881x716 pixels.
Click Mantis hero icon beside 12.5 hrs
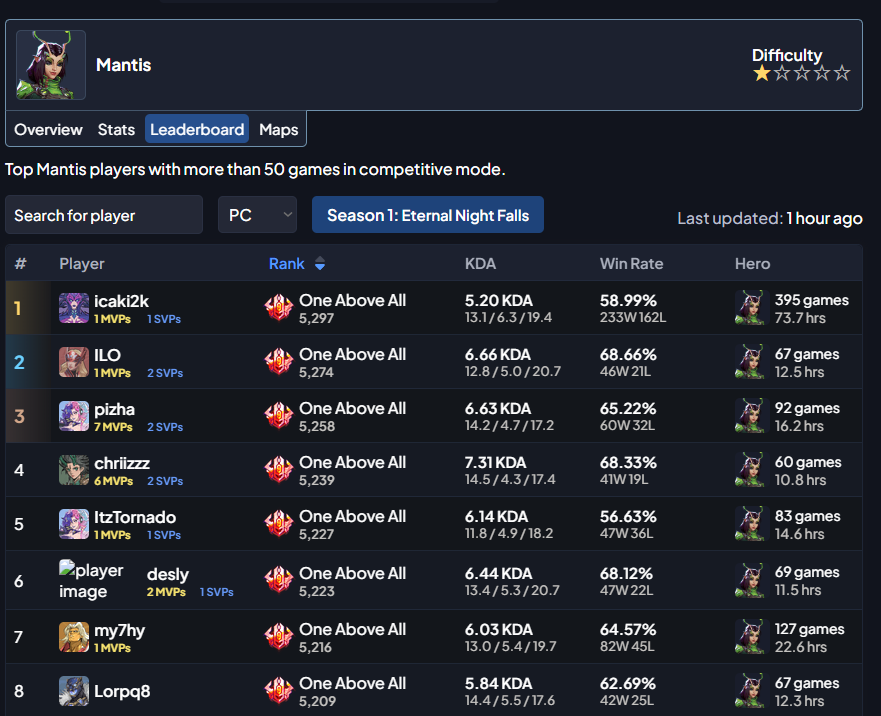click(x=751, y=361)
